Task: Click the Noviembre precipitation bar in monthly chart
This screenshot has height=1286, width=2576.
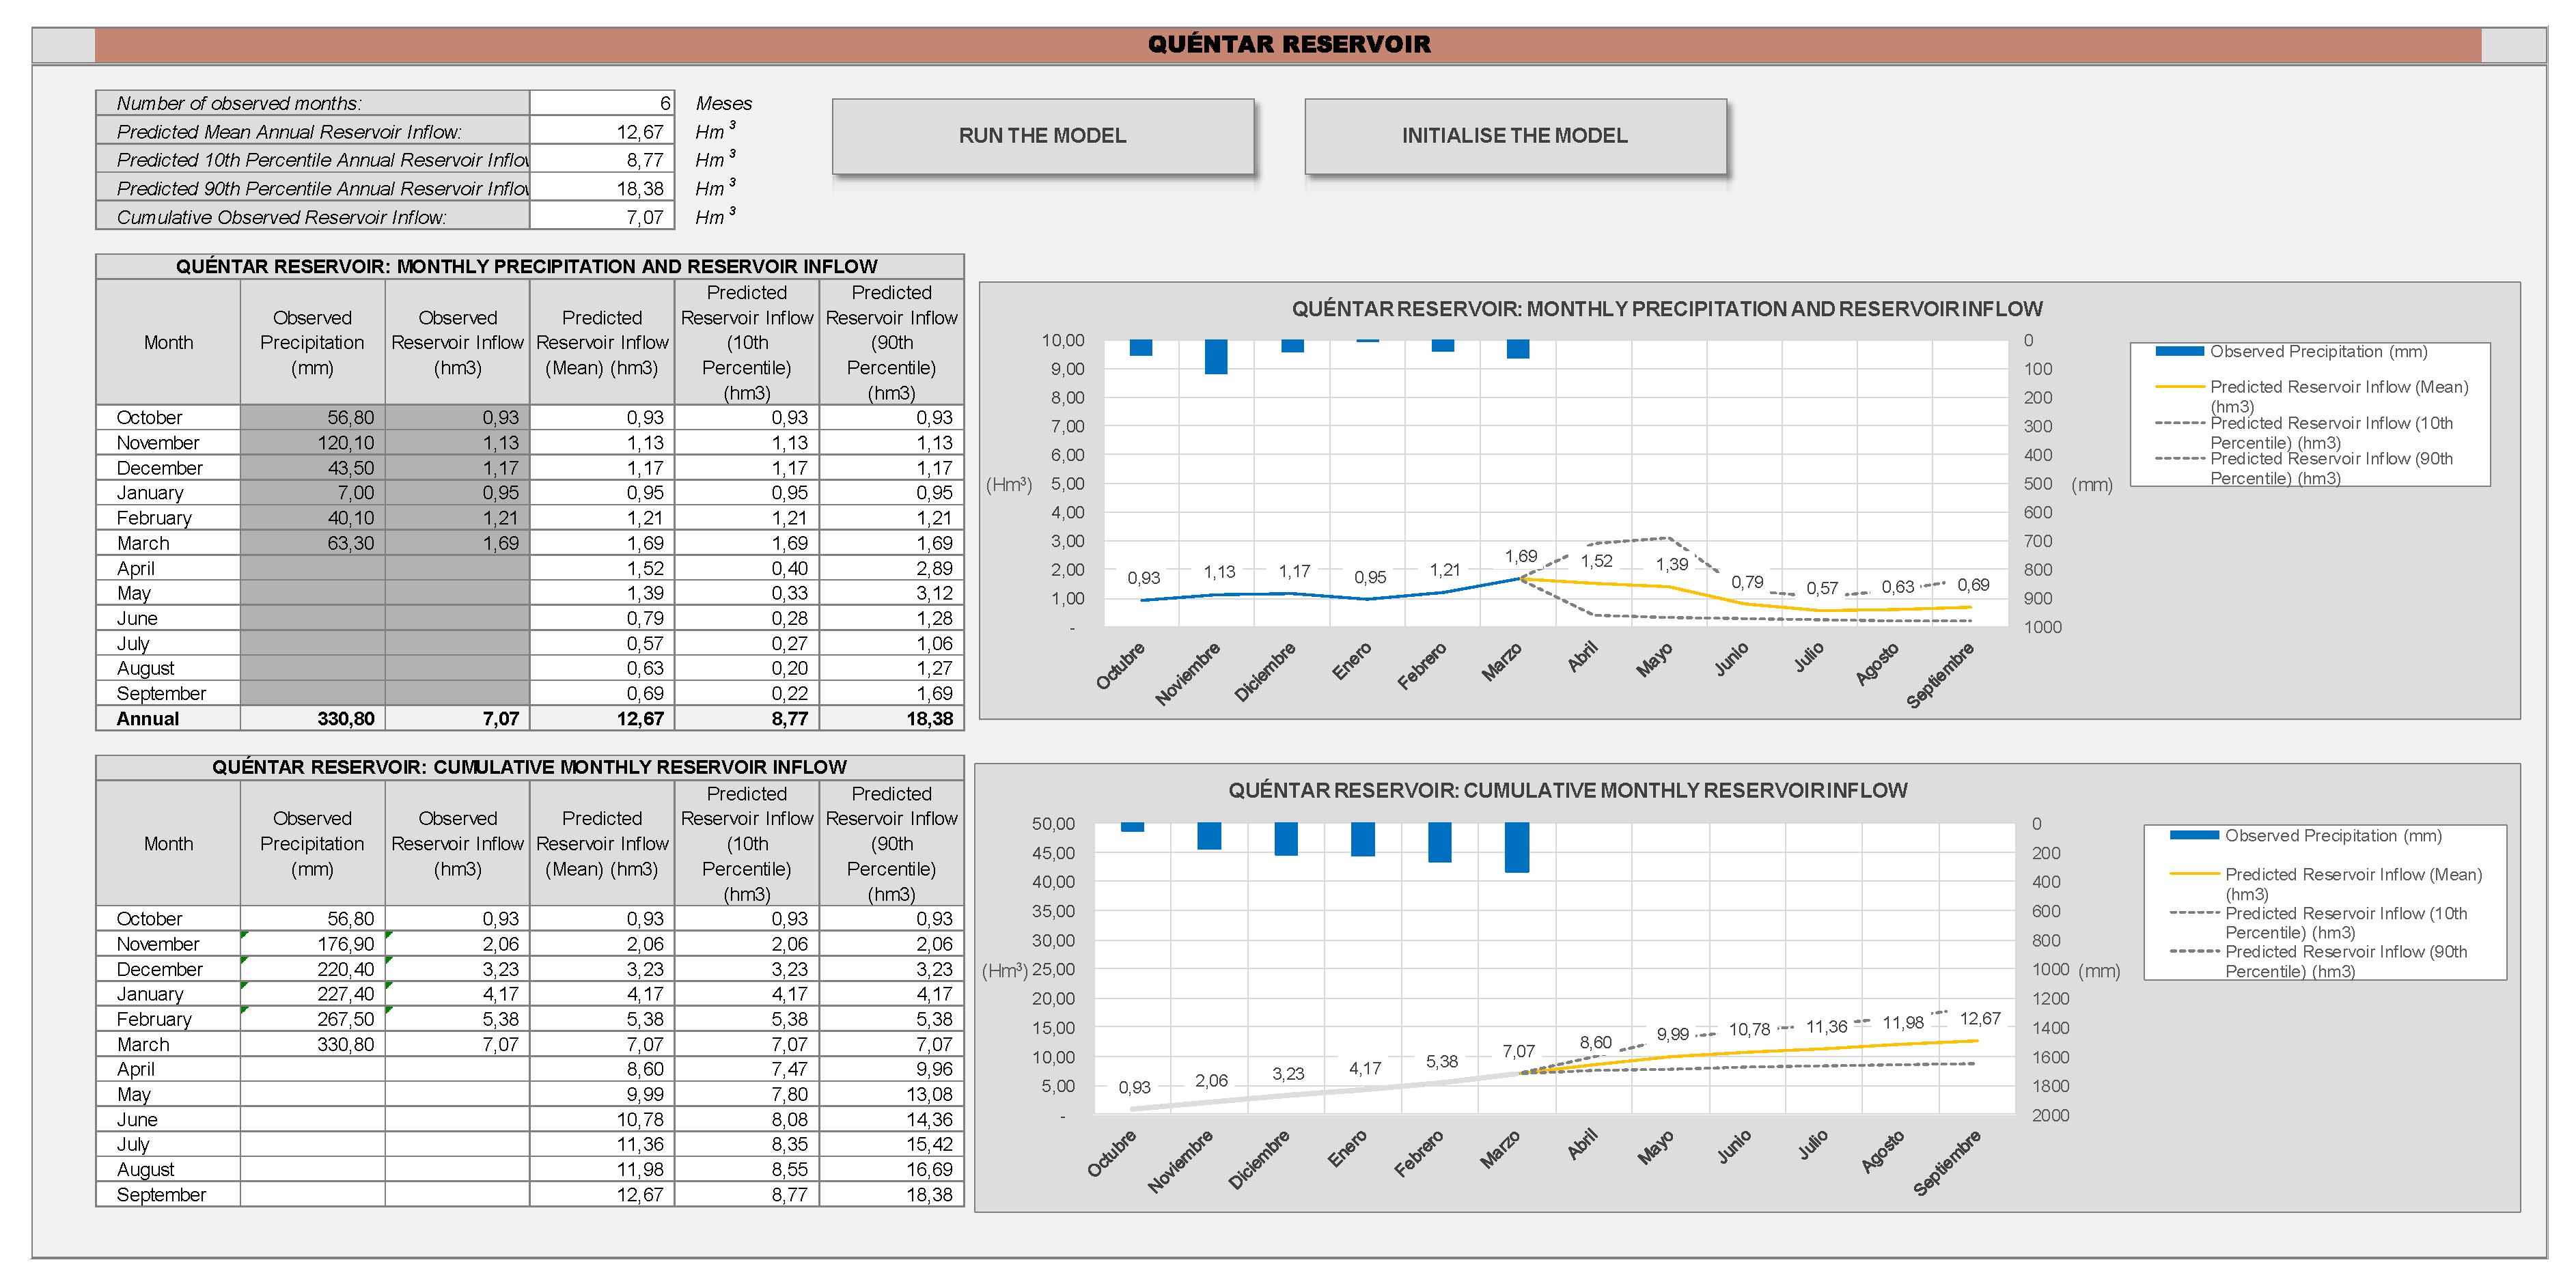Action: (1216, 357)
